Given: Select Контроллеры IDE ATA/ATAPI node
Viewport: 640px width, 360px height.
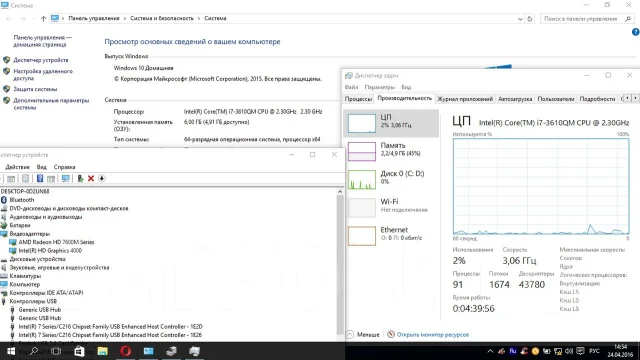Looking at the screenshot, I should 46,293.
